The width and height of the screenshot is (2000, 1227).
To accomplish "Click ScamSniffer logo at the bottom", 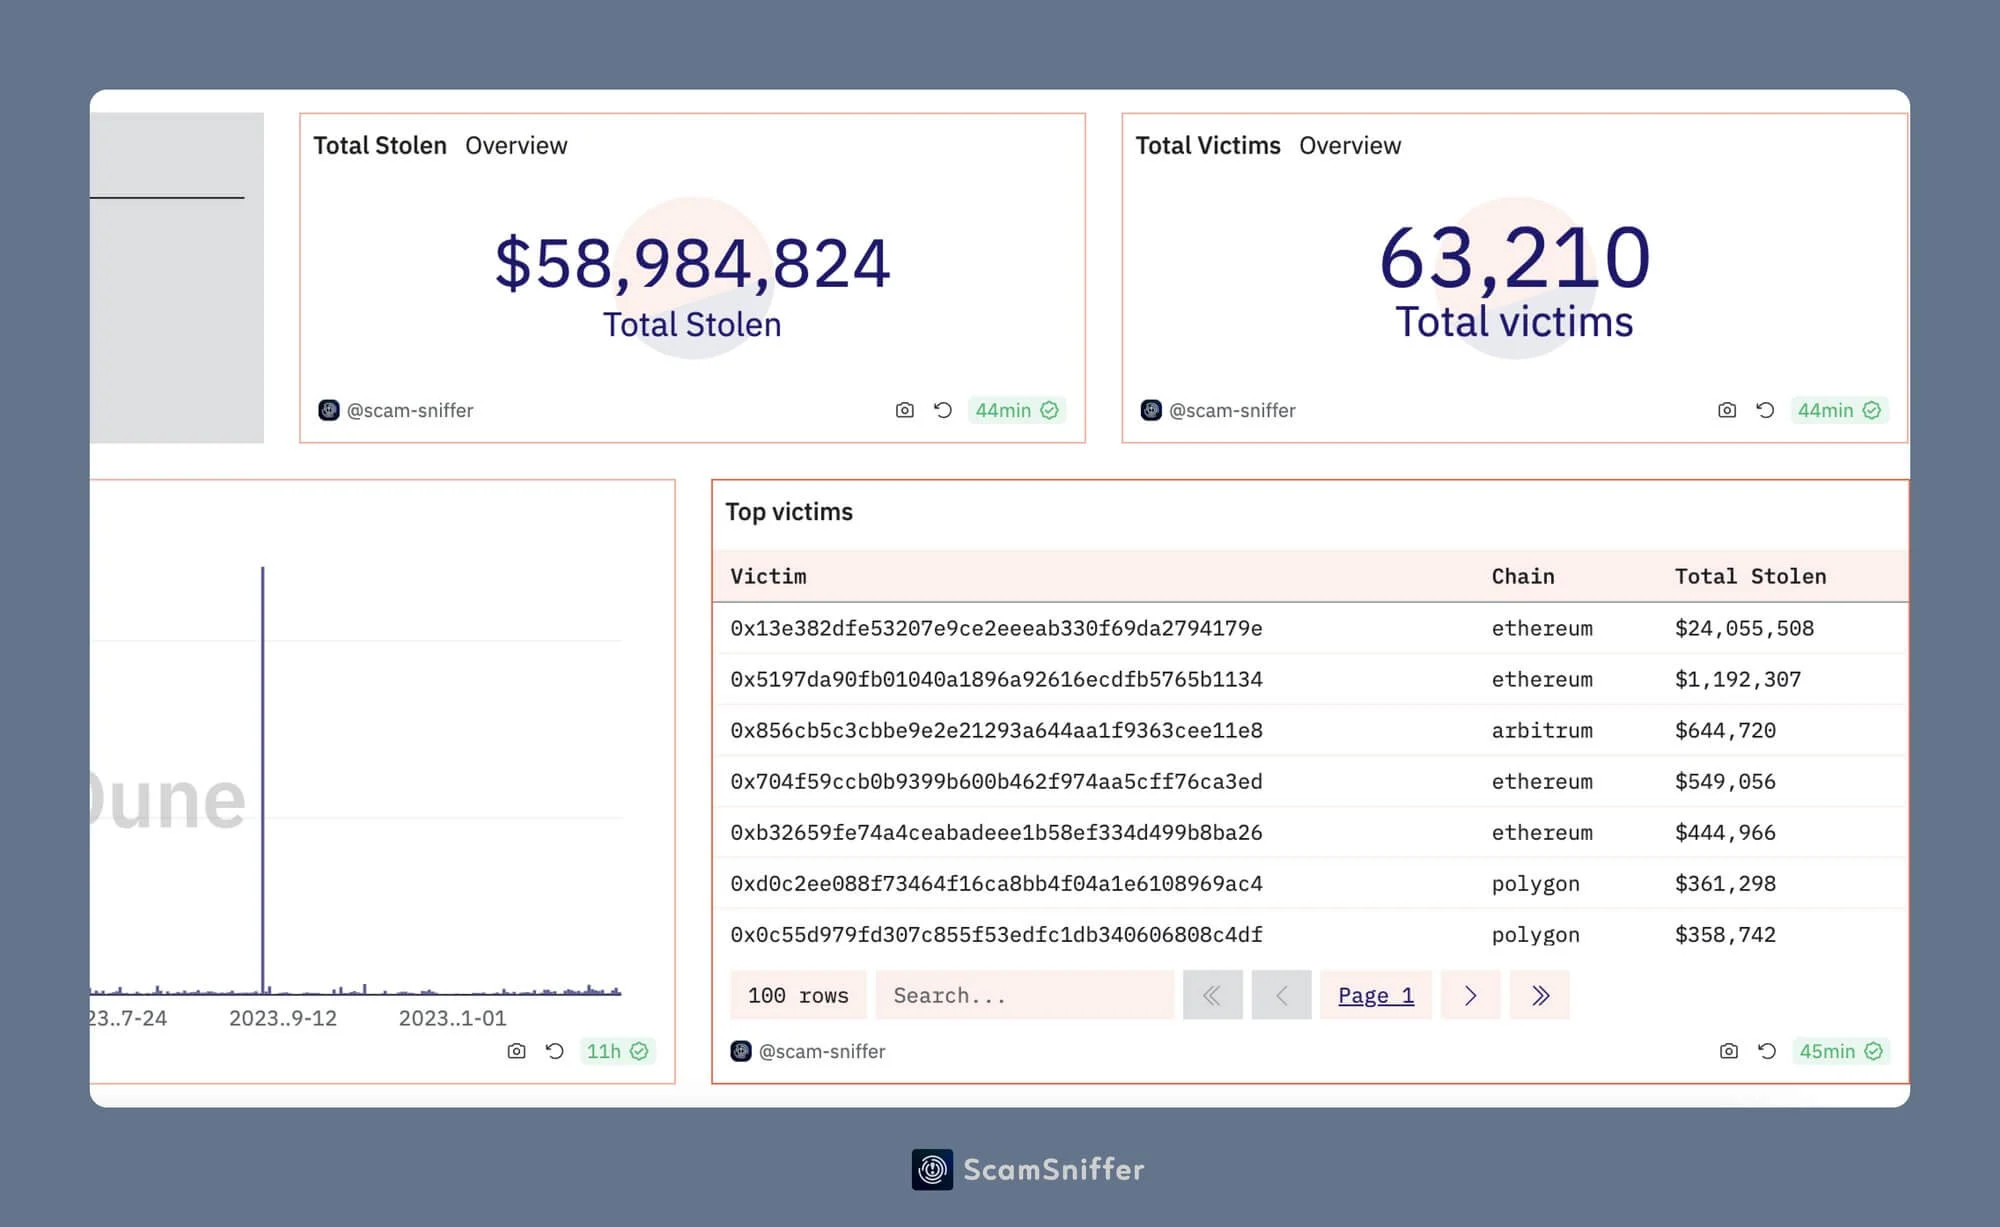I will [x=932, y=1169].
